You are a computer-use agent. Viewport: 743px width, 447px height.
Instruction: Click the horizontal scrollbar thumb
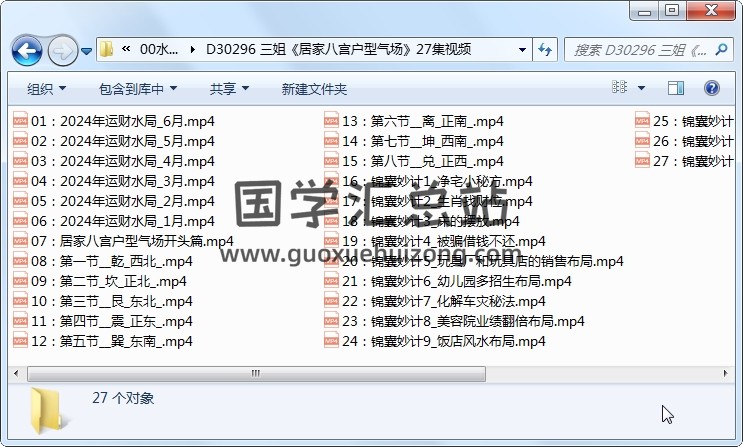(256, 374)
